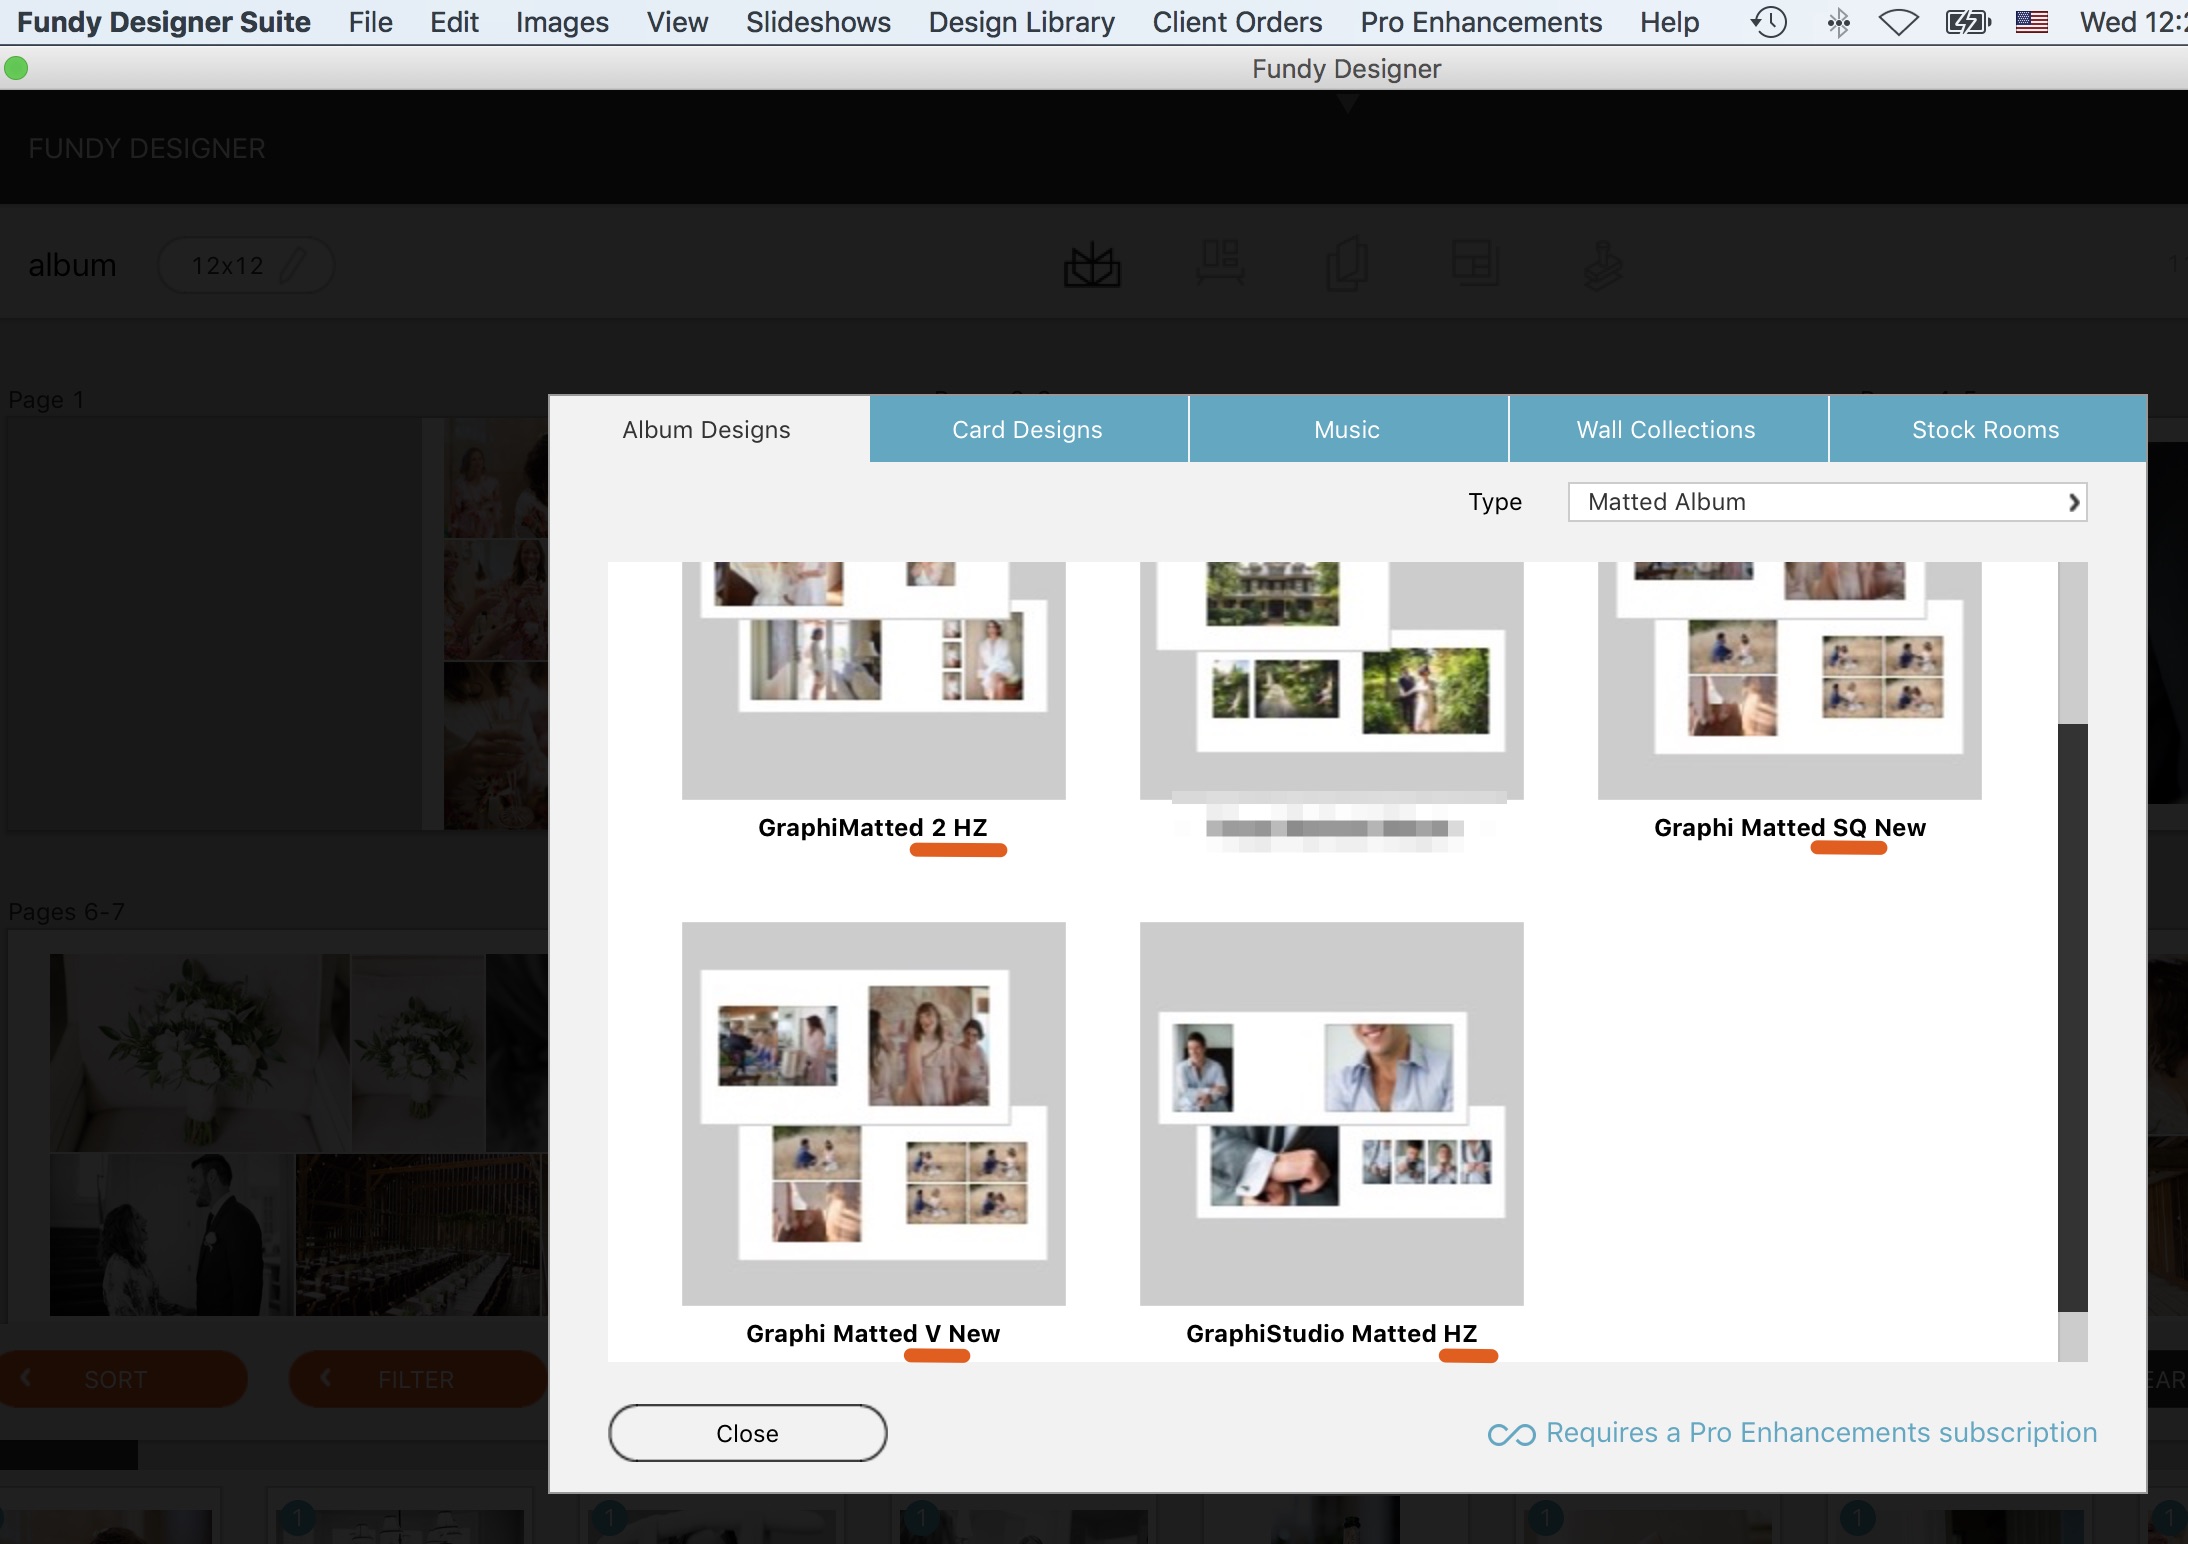Click the green window zoom button
This screenshot has height=1544, width=2188.
point(16,68)
